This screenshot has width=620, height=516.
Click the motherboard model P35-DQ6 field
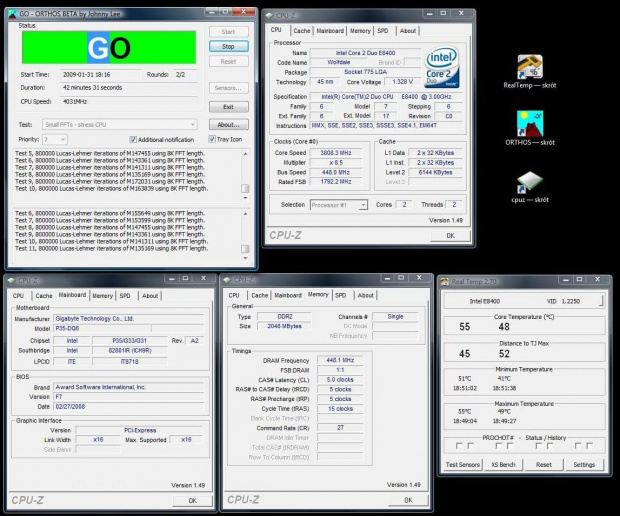tap(102, 328)
